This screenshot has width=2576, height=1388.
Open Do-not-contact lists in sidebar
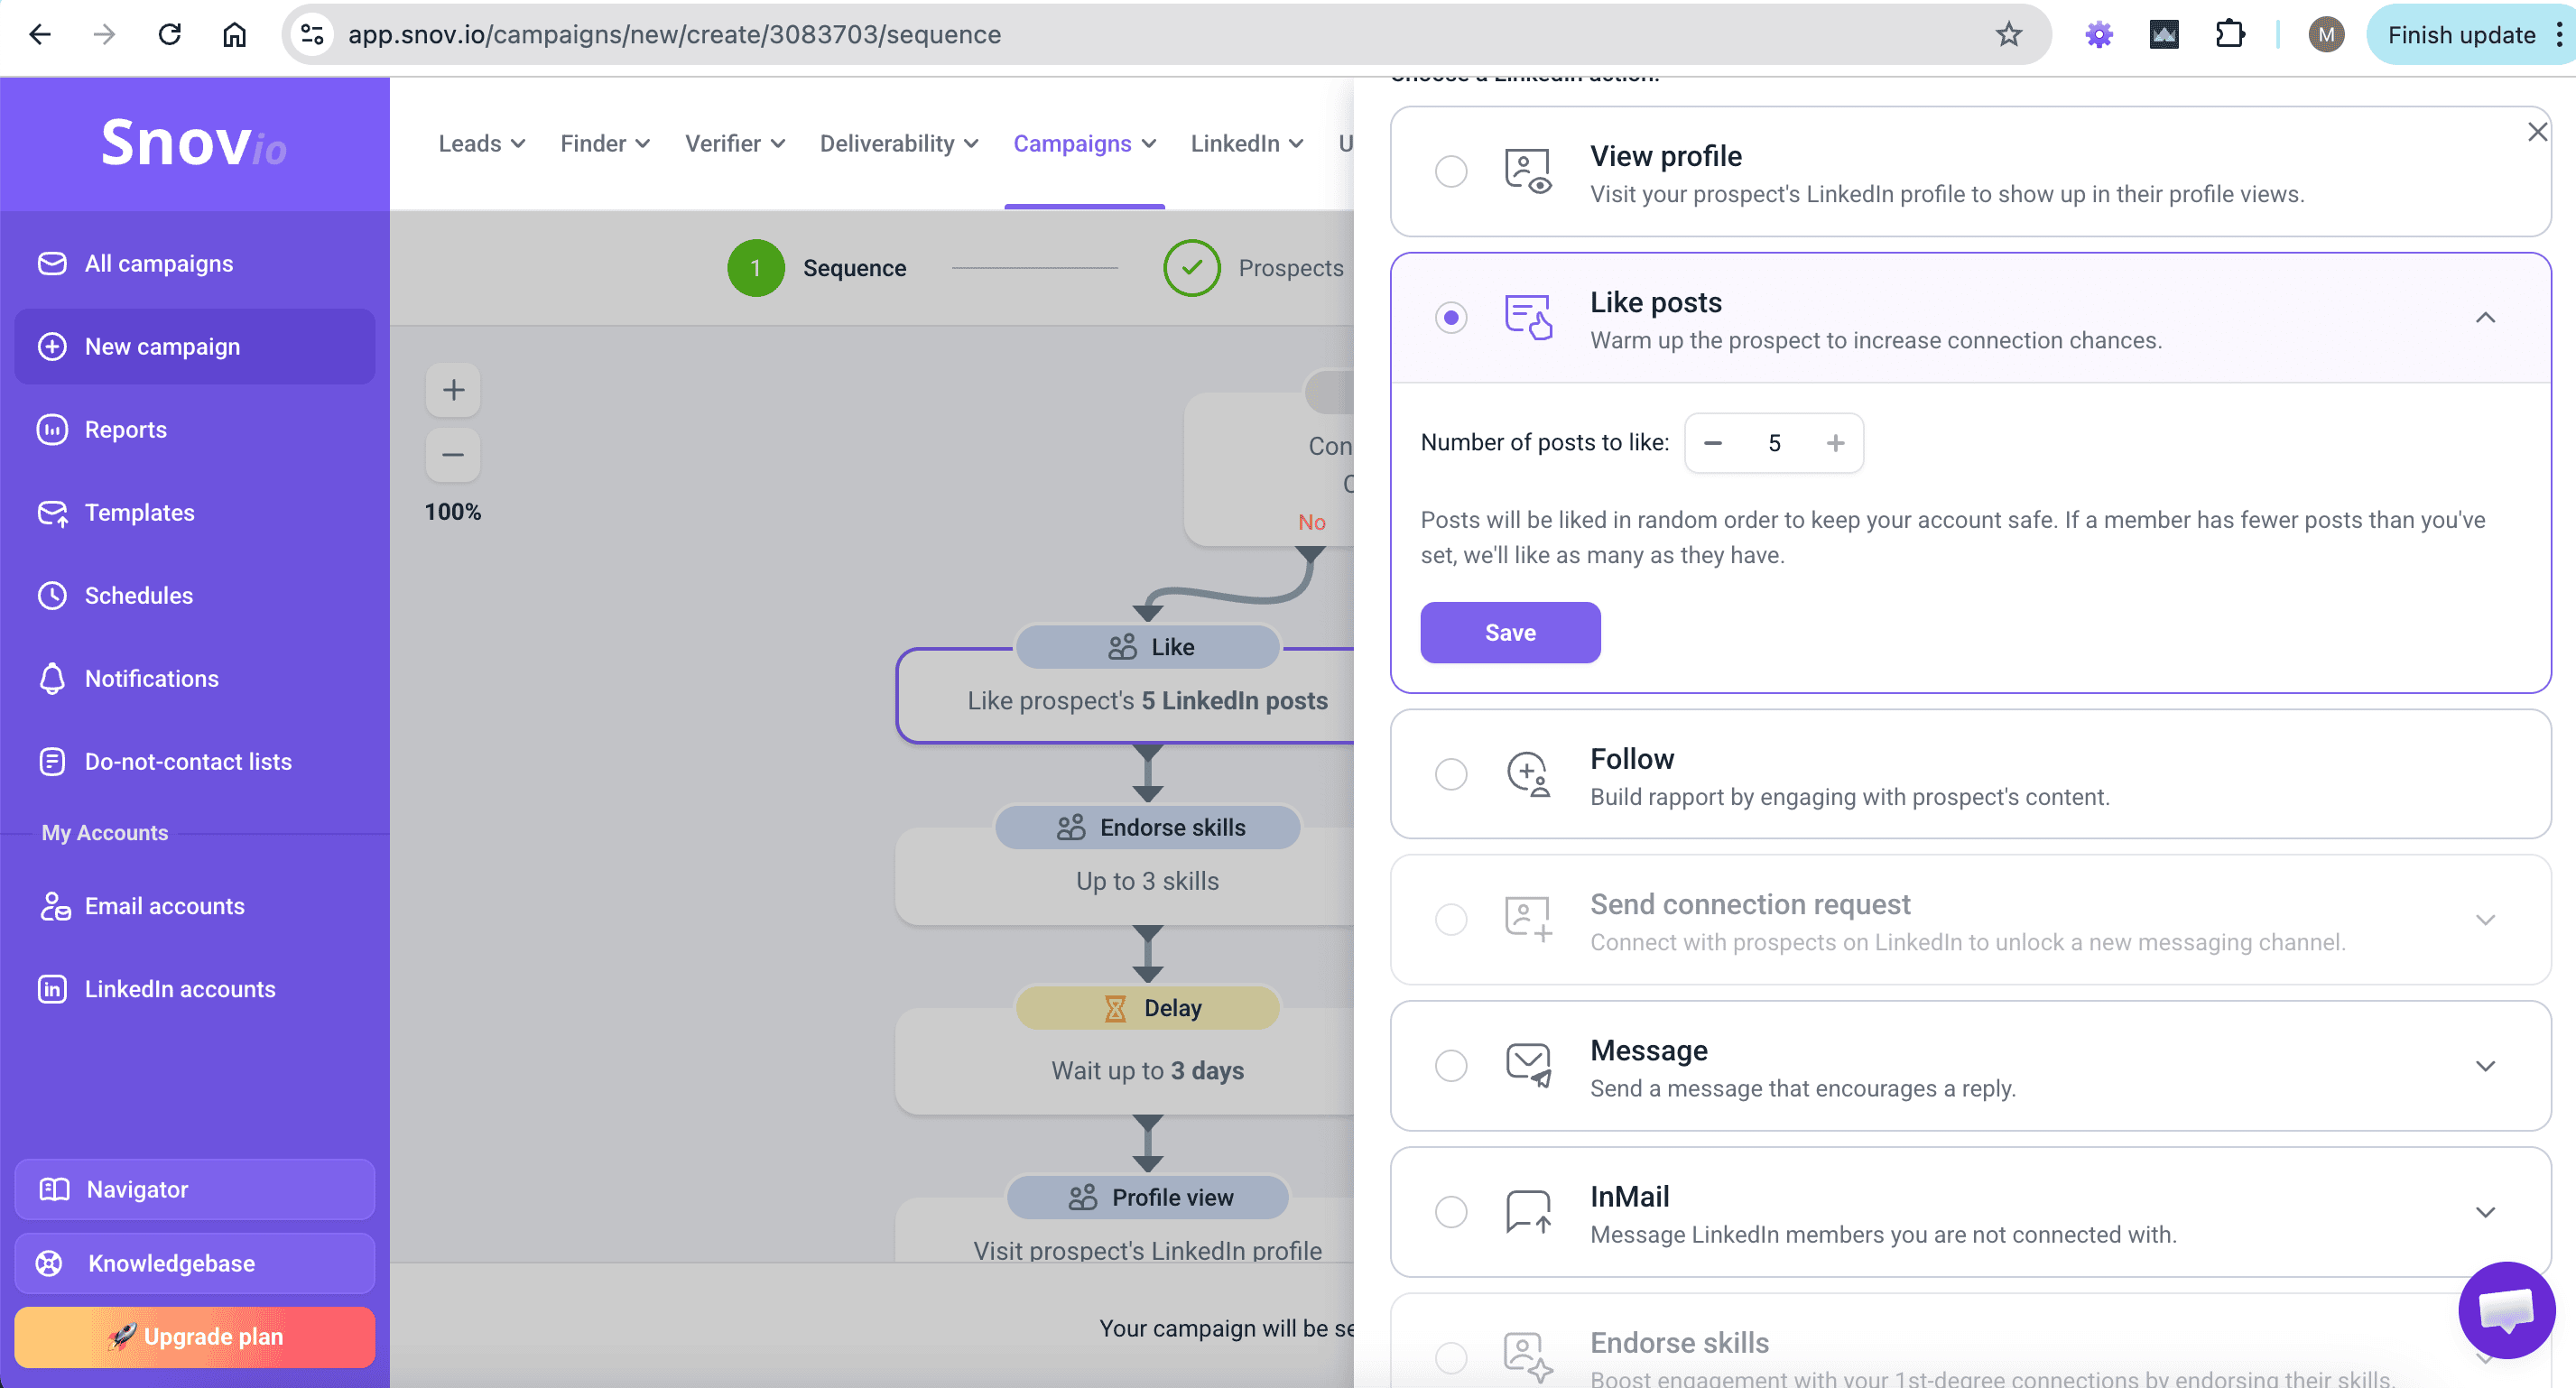click(x=195, y=762)
